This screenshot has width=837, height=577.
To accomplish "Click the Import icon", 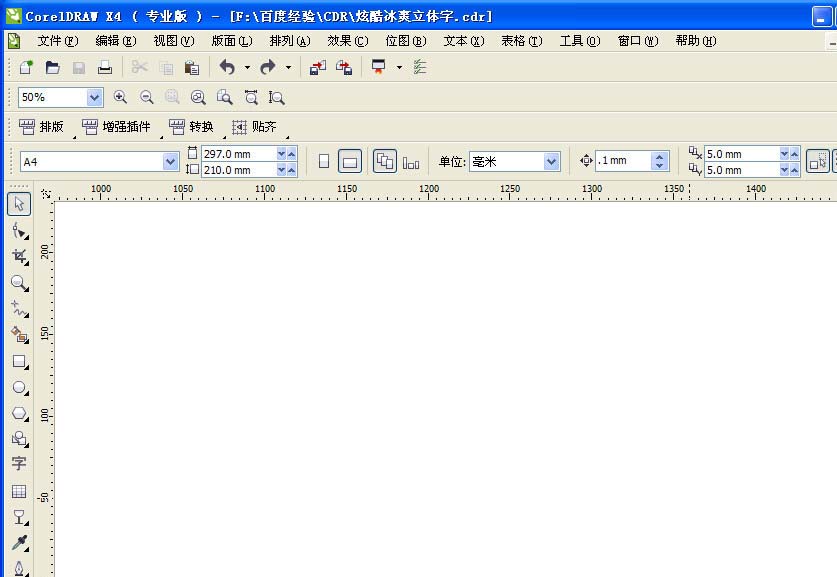I will coord(318,67).
